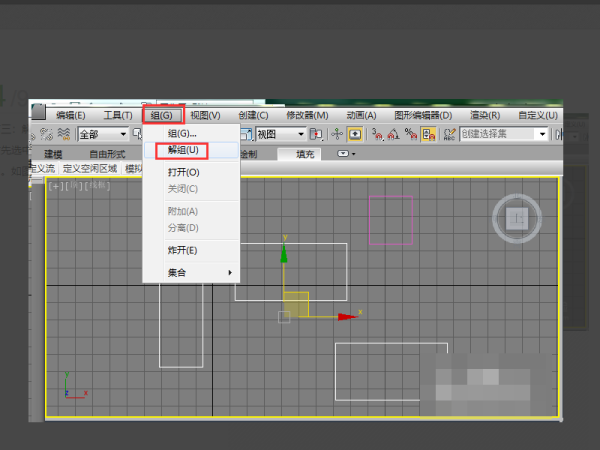Open the 编辑(E) menu

[71, 115]
